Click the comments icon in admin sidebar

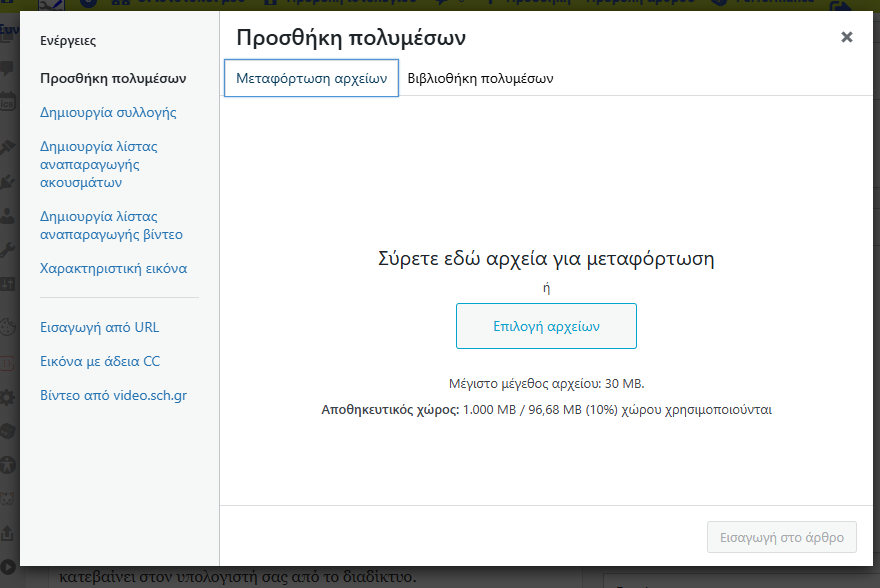[8, 68]
